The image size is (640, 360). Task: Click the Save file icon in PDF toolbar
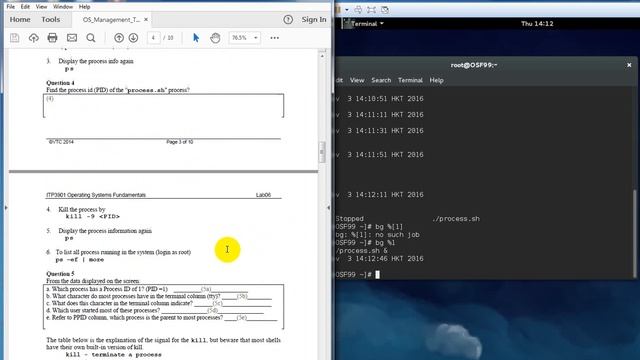click(15, 38)
